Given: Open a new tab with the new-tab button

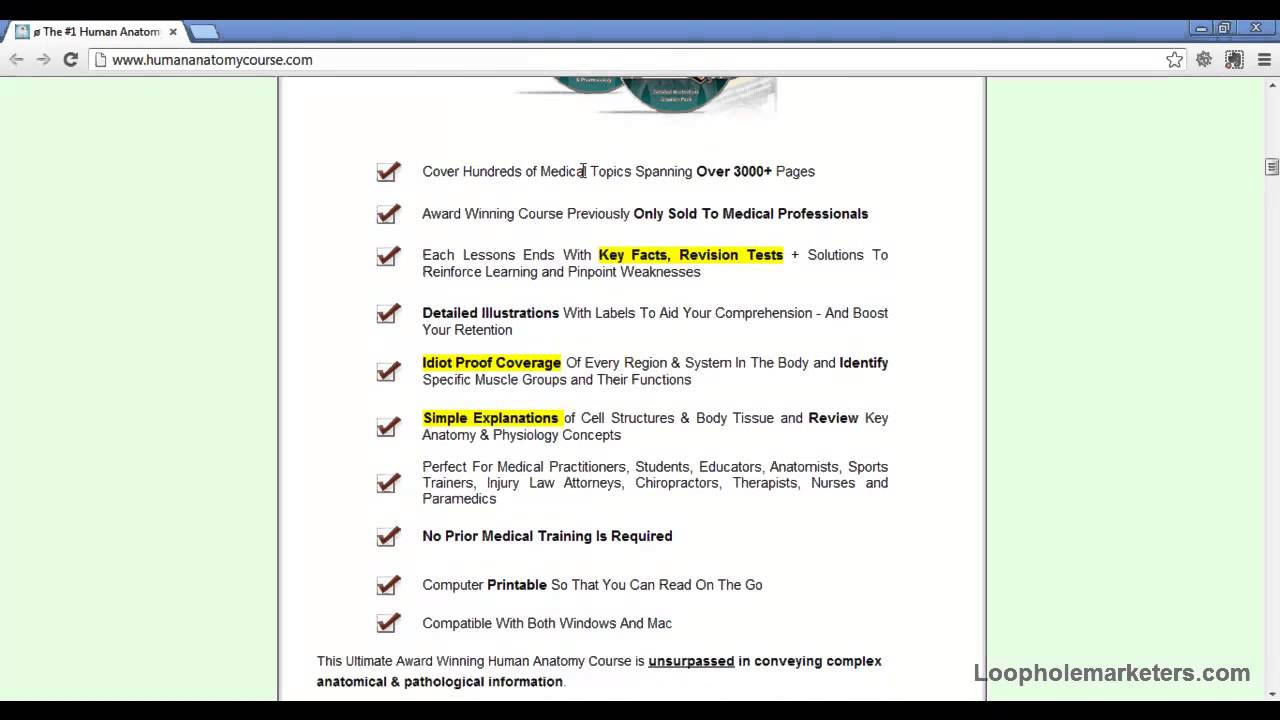Looking at the screenshot, I should [x=204, y=32].
